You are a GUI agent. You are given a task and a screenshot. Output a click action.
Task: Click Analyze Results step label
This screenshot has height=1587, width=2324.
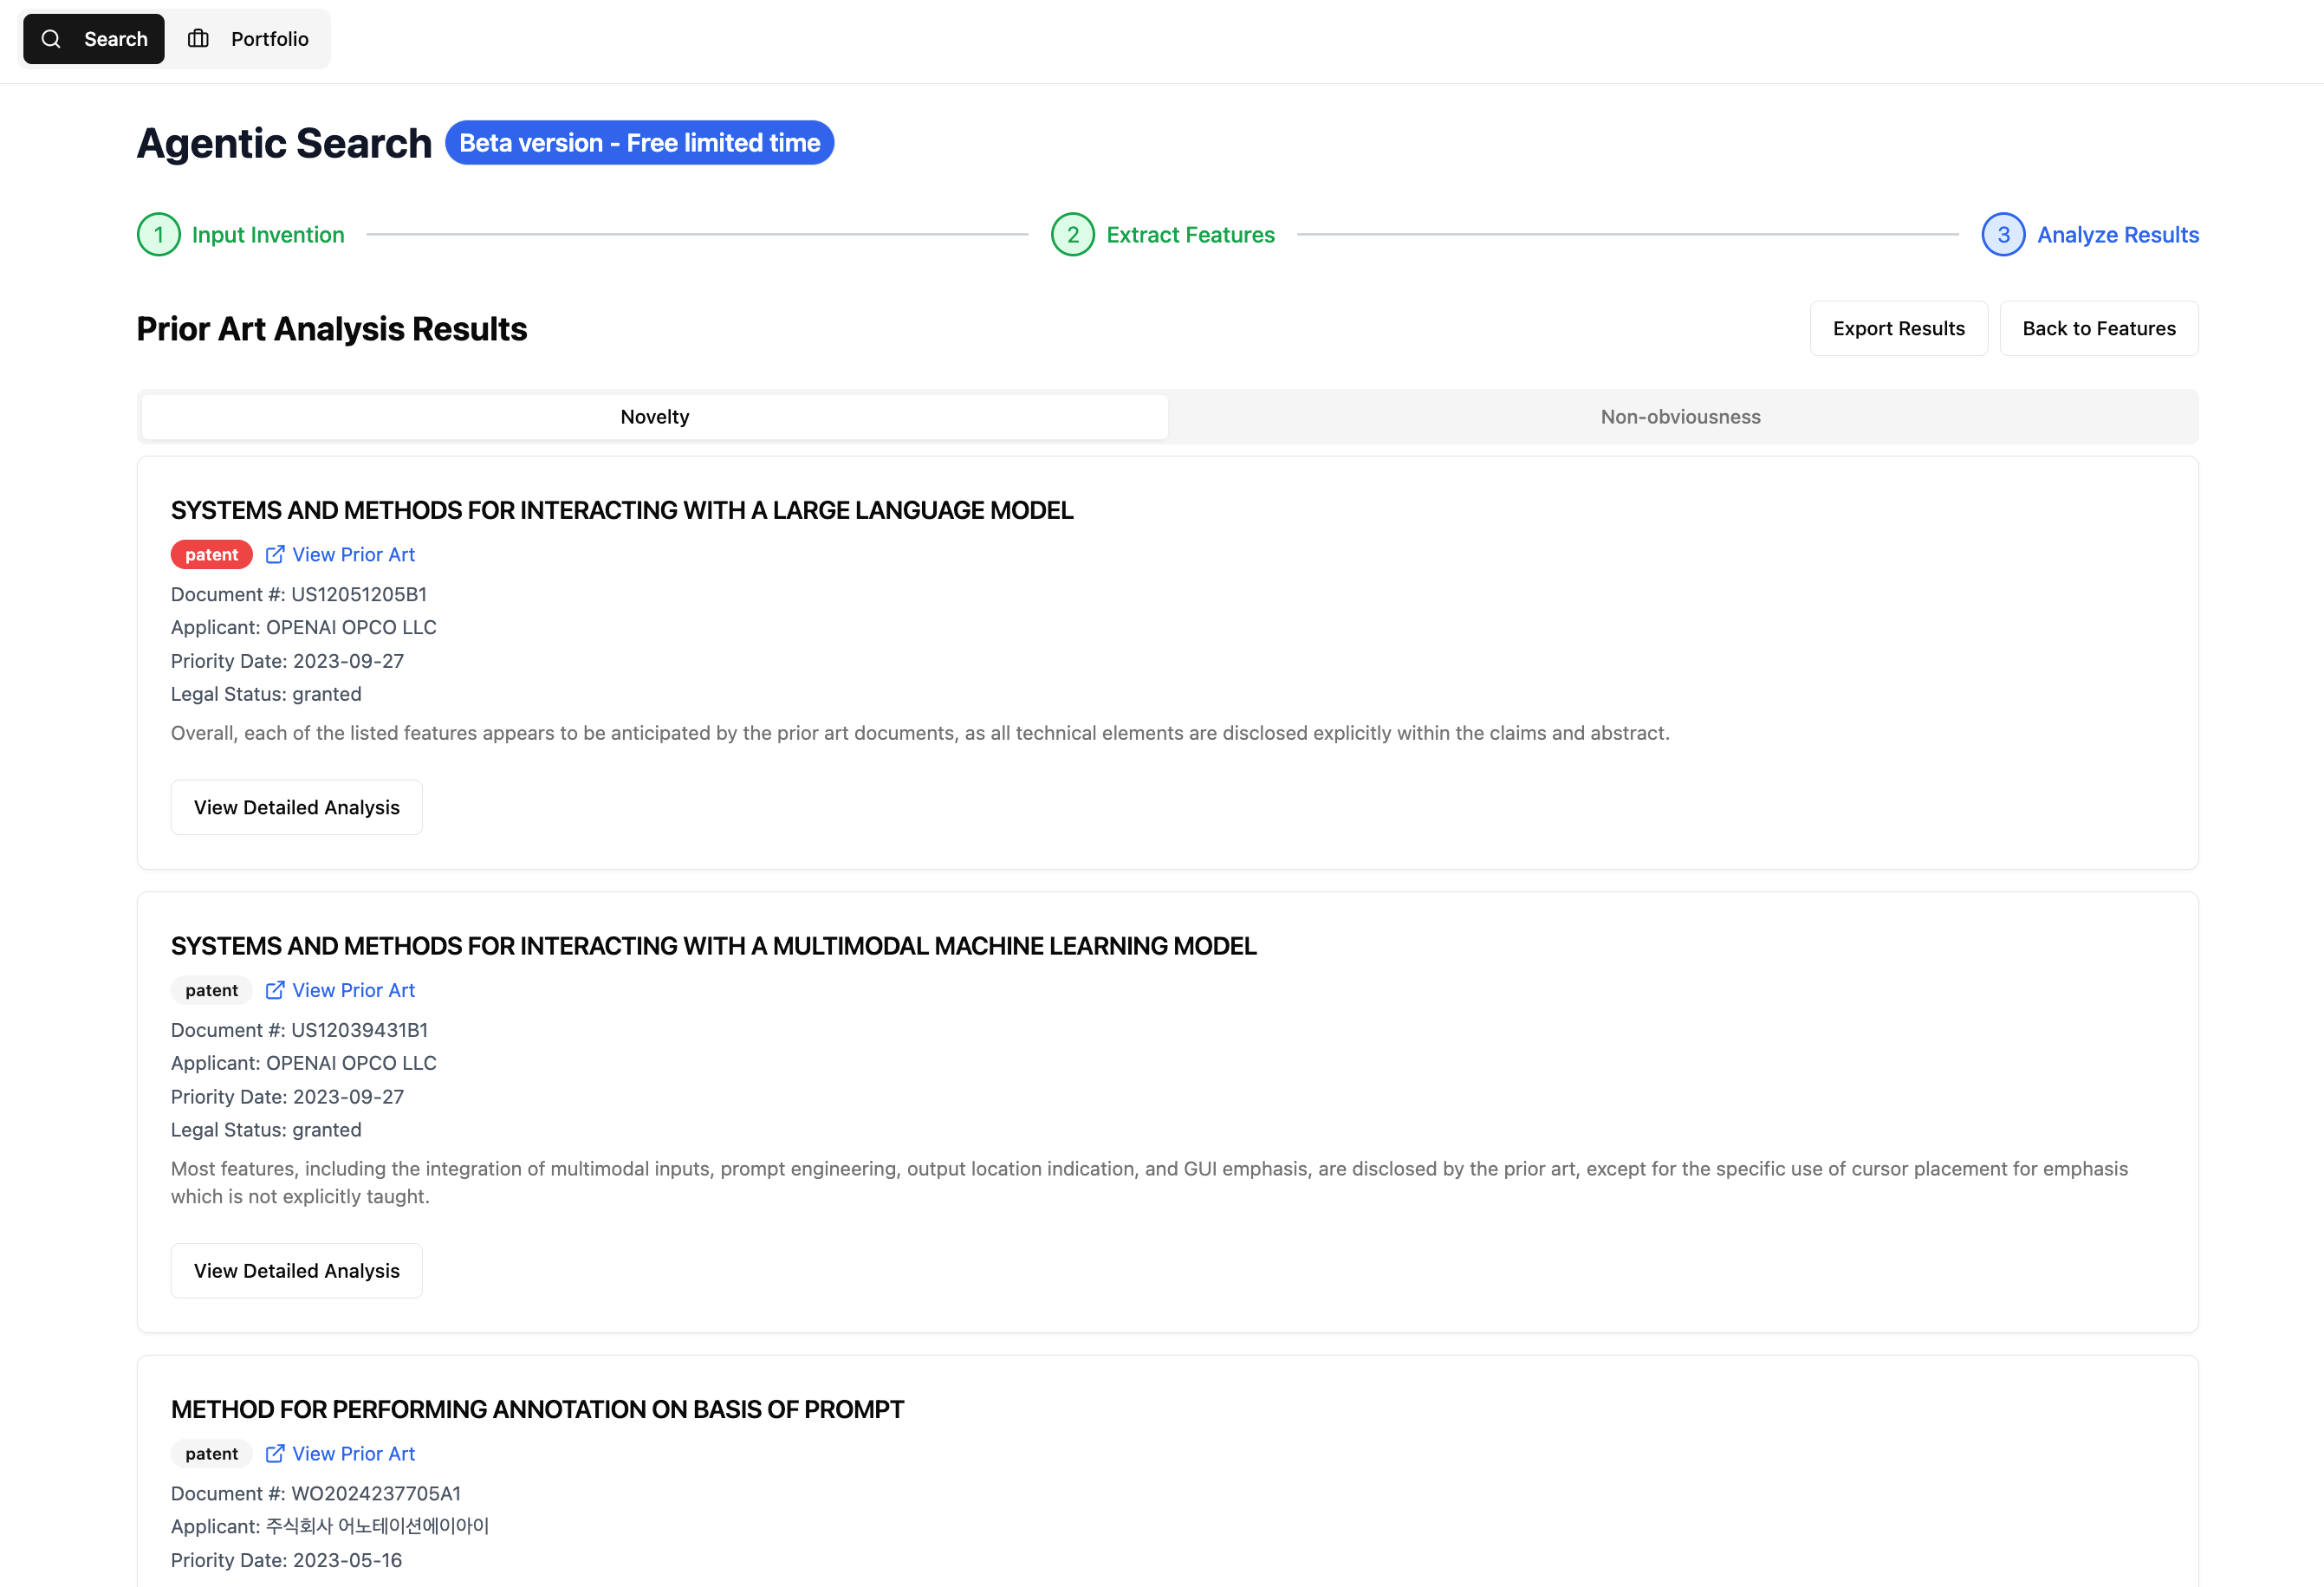[x=2118, y=235]
